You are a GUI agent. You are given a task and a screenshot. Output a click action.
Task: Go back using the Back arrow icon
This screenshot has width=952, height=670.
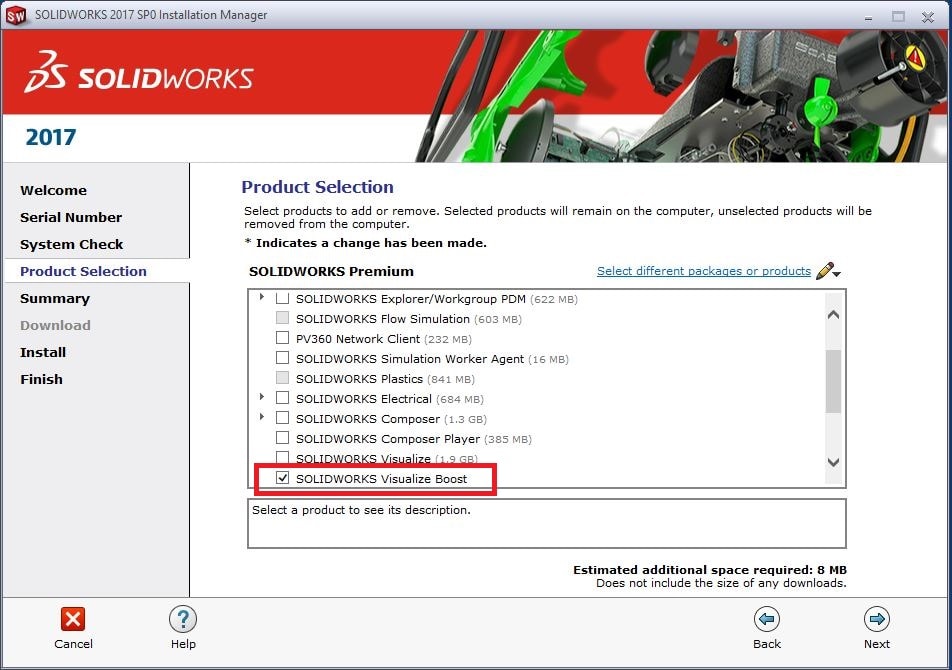coord(767,619)
